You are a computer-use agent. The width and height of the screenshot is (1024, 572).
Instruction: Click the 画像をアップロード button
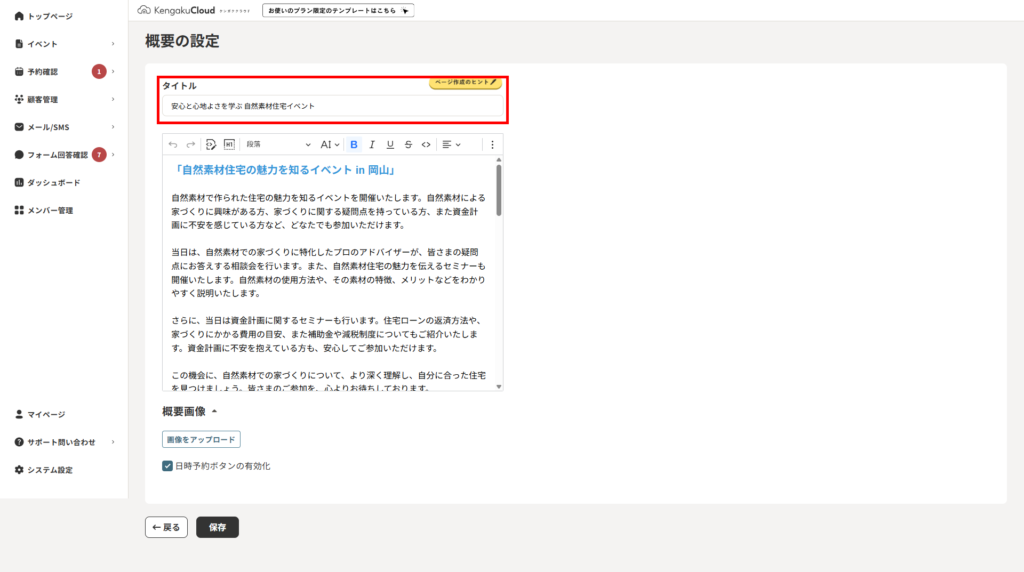201,439
